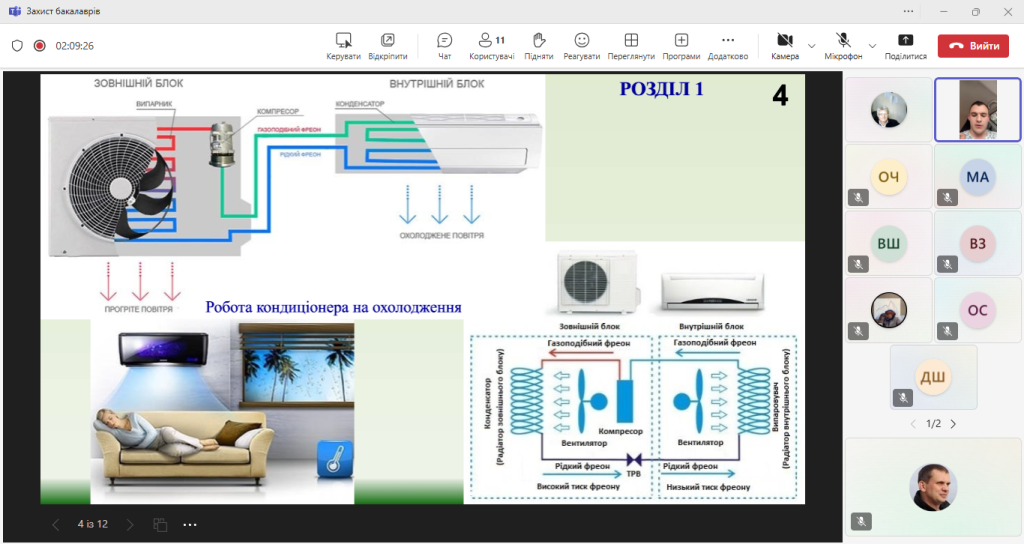Screen dimensions: 1024x544
Task: Open Додатково more options menu
Action: pyautogui.click(x=727, y=45)
